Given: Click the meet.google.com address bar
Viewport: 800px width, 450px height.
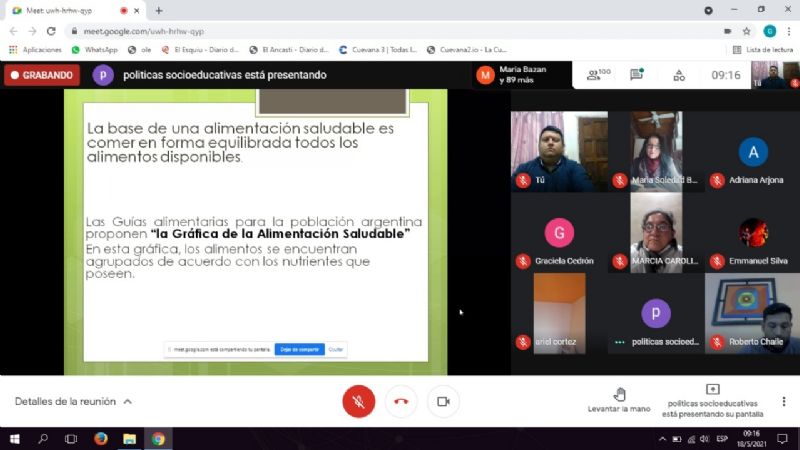Looking at the screenshot, I should click(x=393, y=31).
